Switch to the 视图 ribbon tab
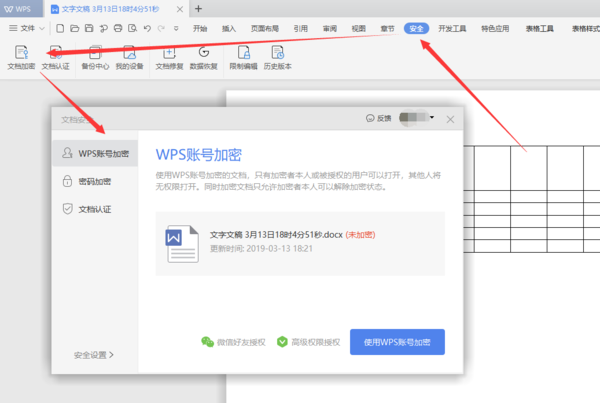Image resolution: width=600 pixels, height=403 pixels. (x=359, y=29)
